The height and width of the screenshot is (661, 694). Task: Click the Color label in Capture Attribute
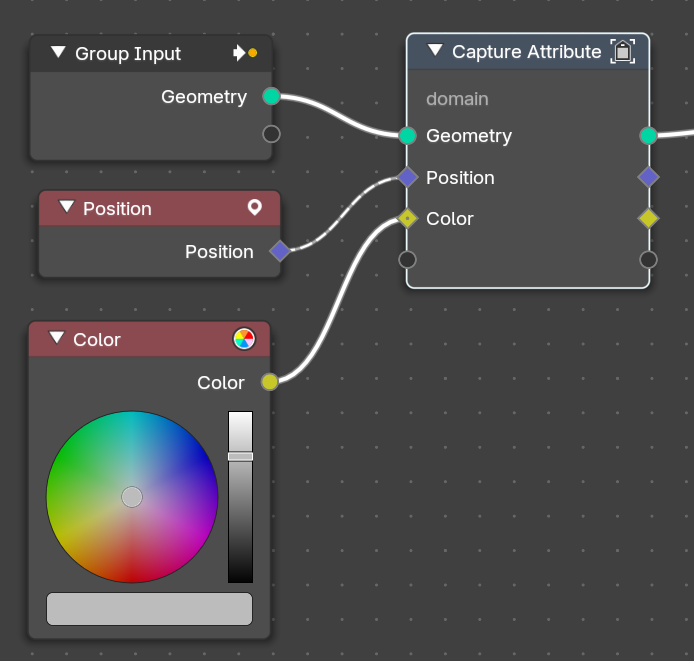click(x=450, y=219)
